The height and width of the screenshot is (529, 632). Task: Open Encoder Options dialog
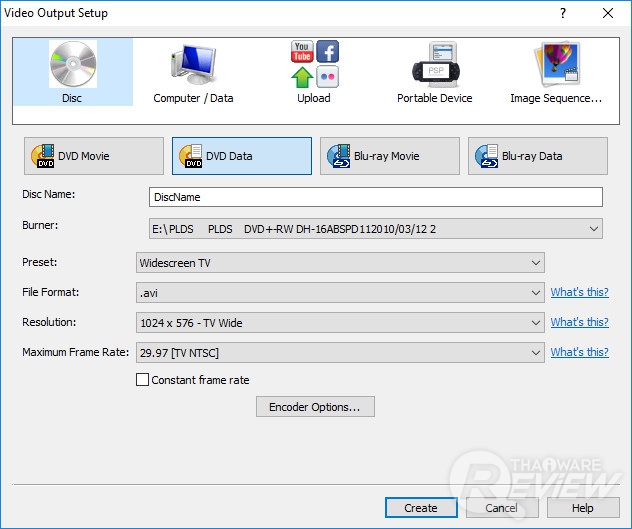pyautogui.click(x=315, y=407)
